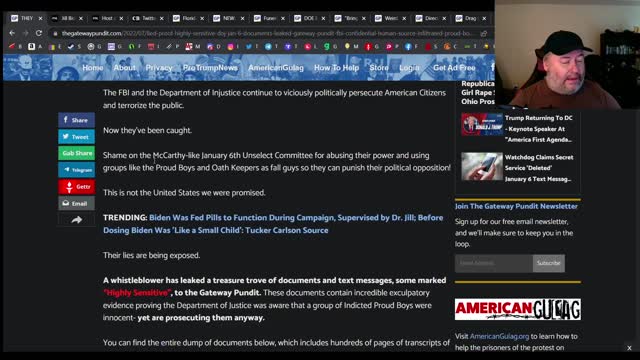Tweet this article
This screenshot has height=360, width=640.
point(76,137)
